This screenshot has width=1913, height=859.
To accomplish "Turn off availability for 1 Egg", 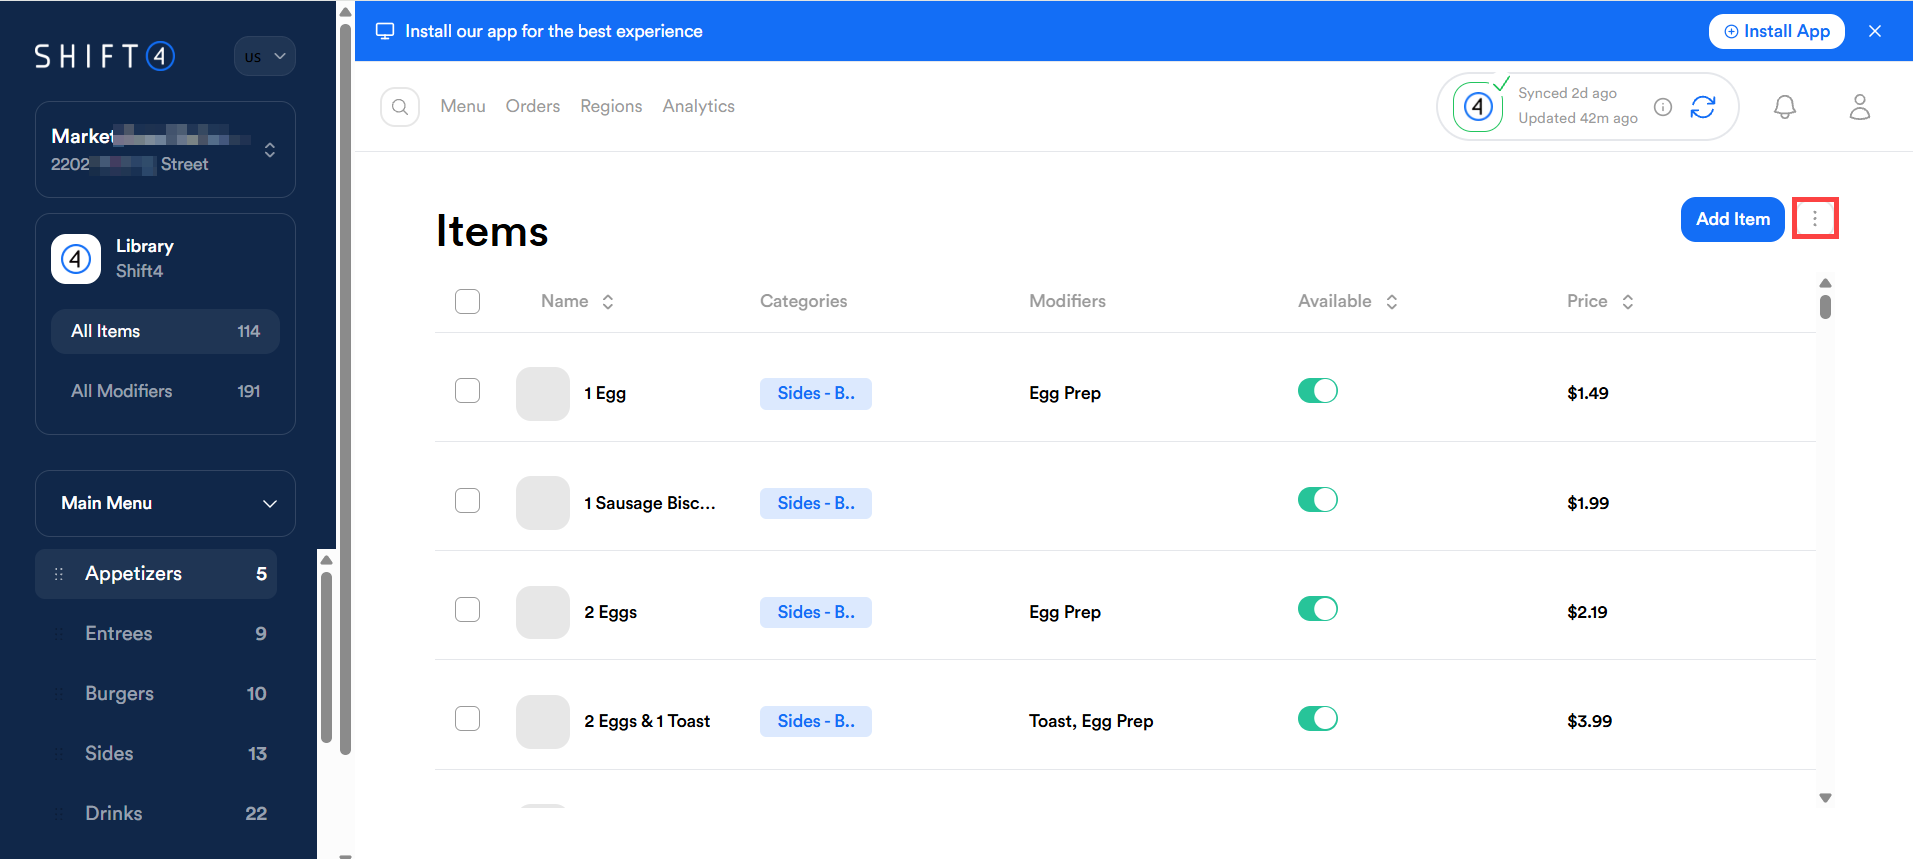I will (x=1317, y=391).
